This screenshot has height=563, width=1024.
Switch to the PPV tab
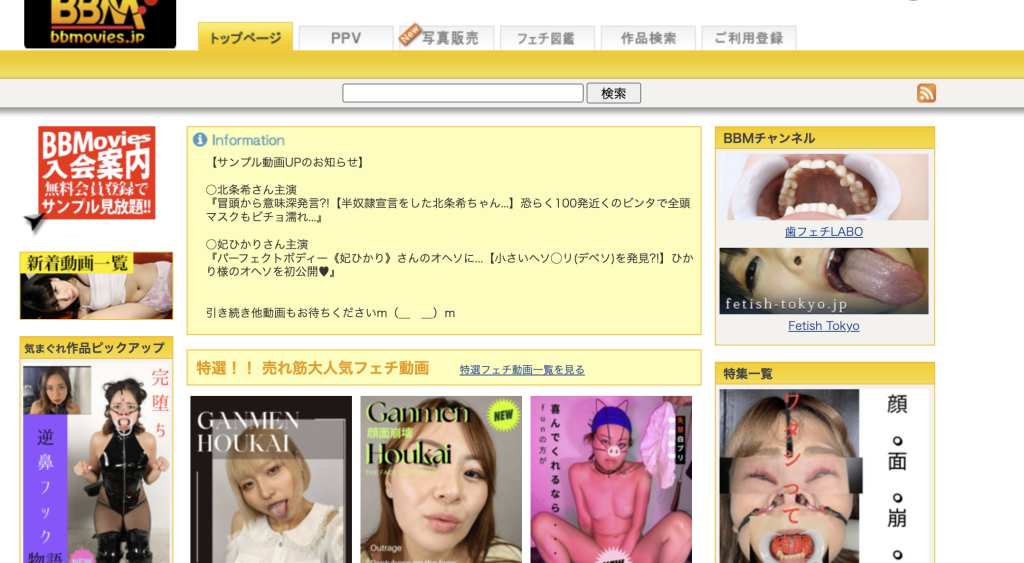[x=346, y=38]
